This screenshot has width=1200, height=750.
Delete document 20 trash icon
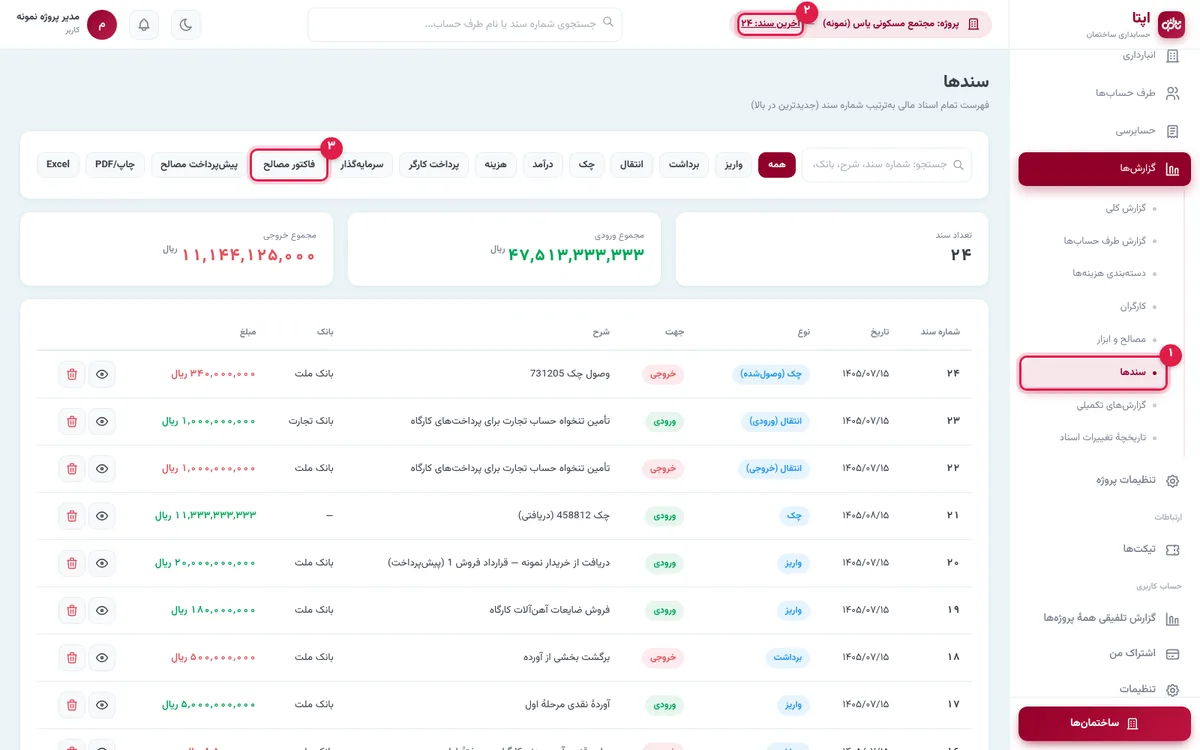pyautogui.click(x=72, y=562)
